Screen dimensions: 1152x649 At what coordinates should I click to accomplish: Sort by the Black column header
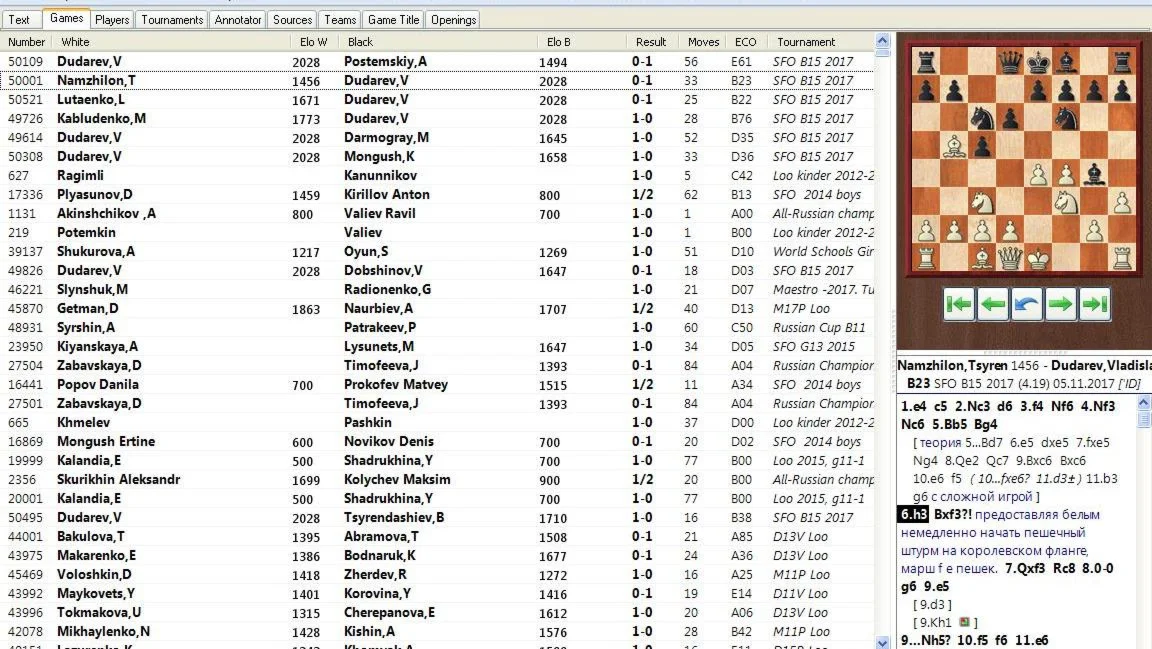click(439, 42)
